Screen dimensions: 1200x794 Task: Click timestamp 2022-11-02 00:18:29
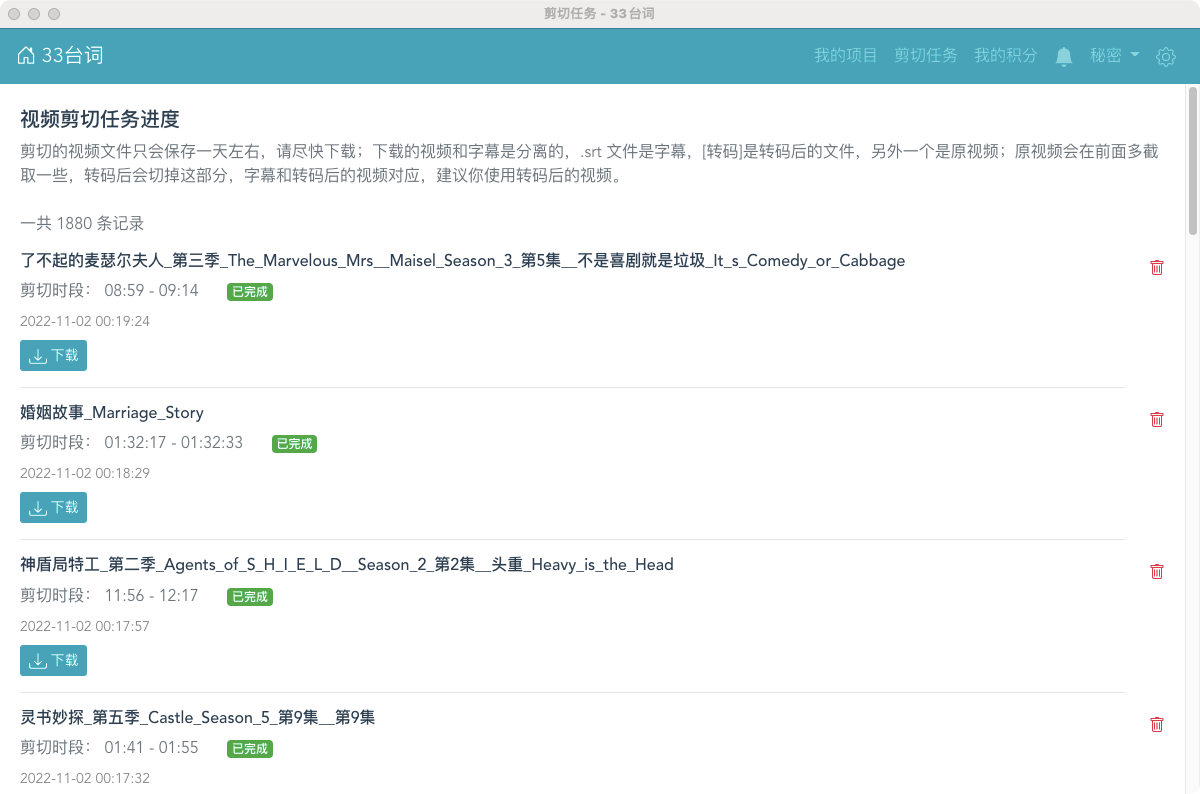click(x=85, y=474)
